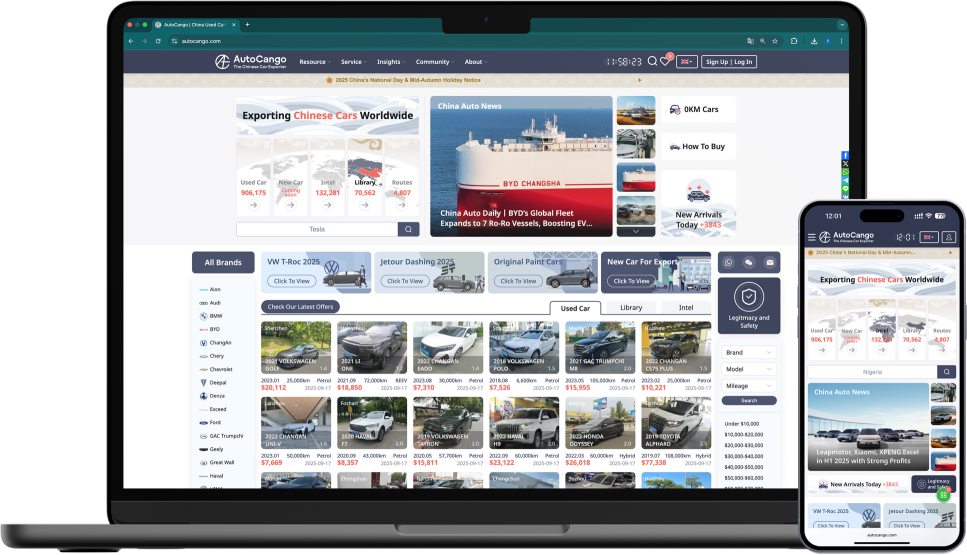Open the Brand dropdown filter
967x555 pixels.
(x=749, y=353)
